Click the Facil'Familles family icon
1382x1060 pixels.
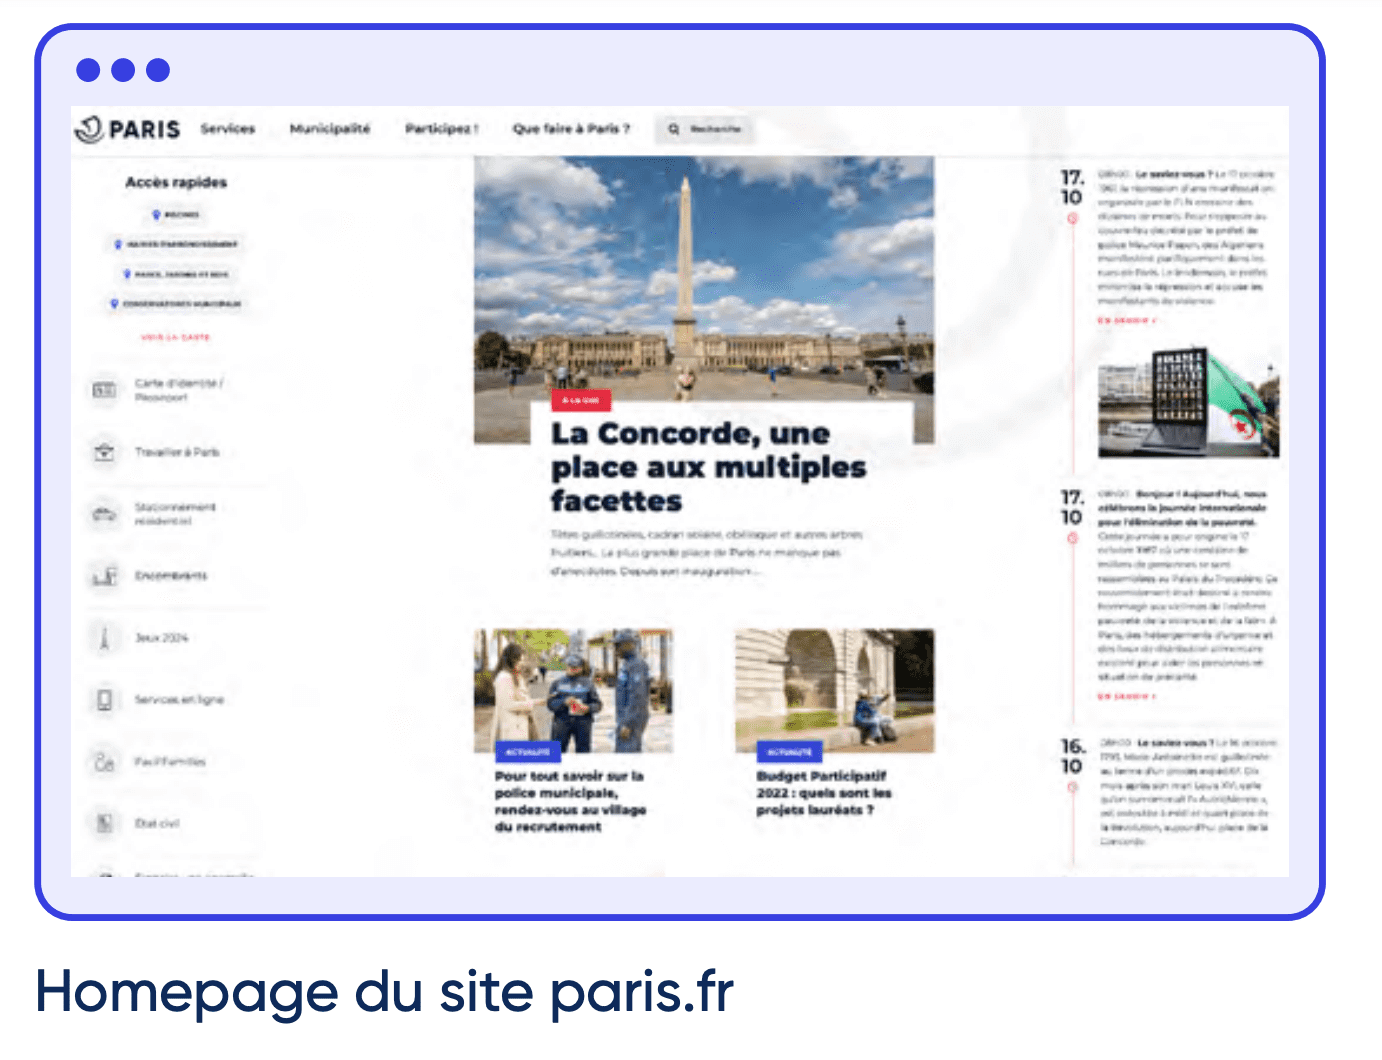coord(104,762)
